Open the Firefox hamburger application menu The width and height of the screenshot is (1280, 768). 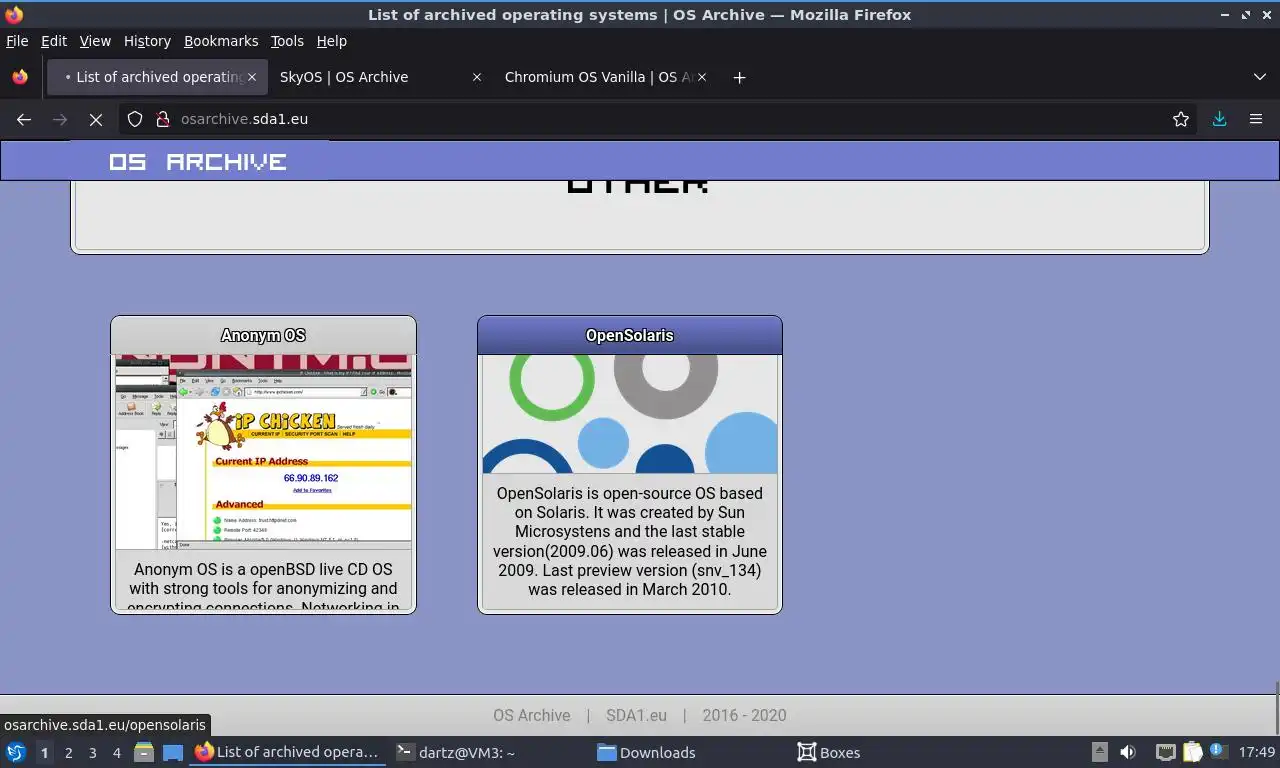tap(1256, 119)
